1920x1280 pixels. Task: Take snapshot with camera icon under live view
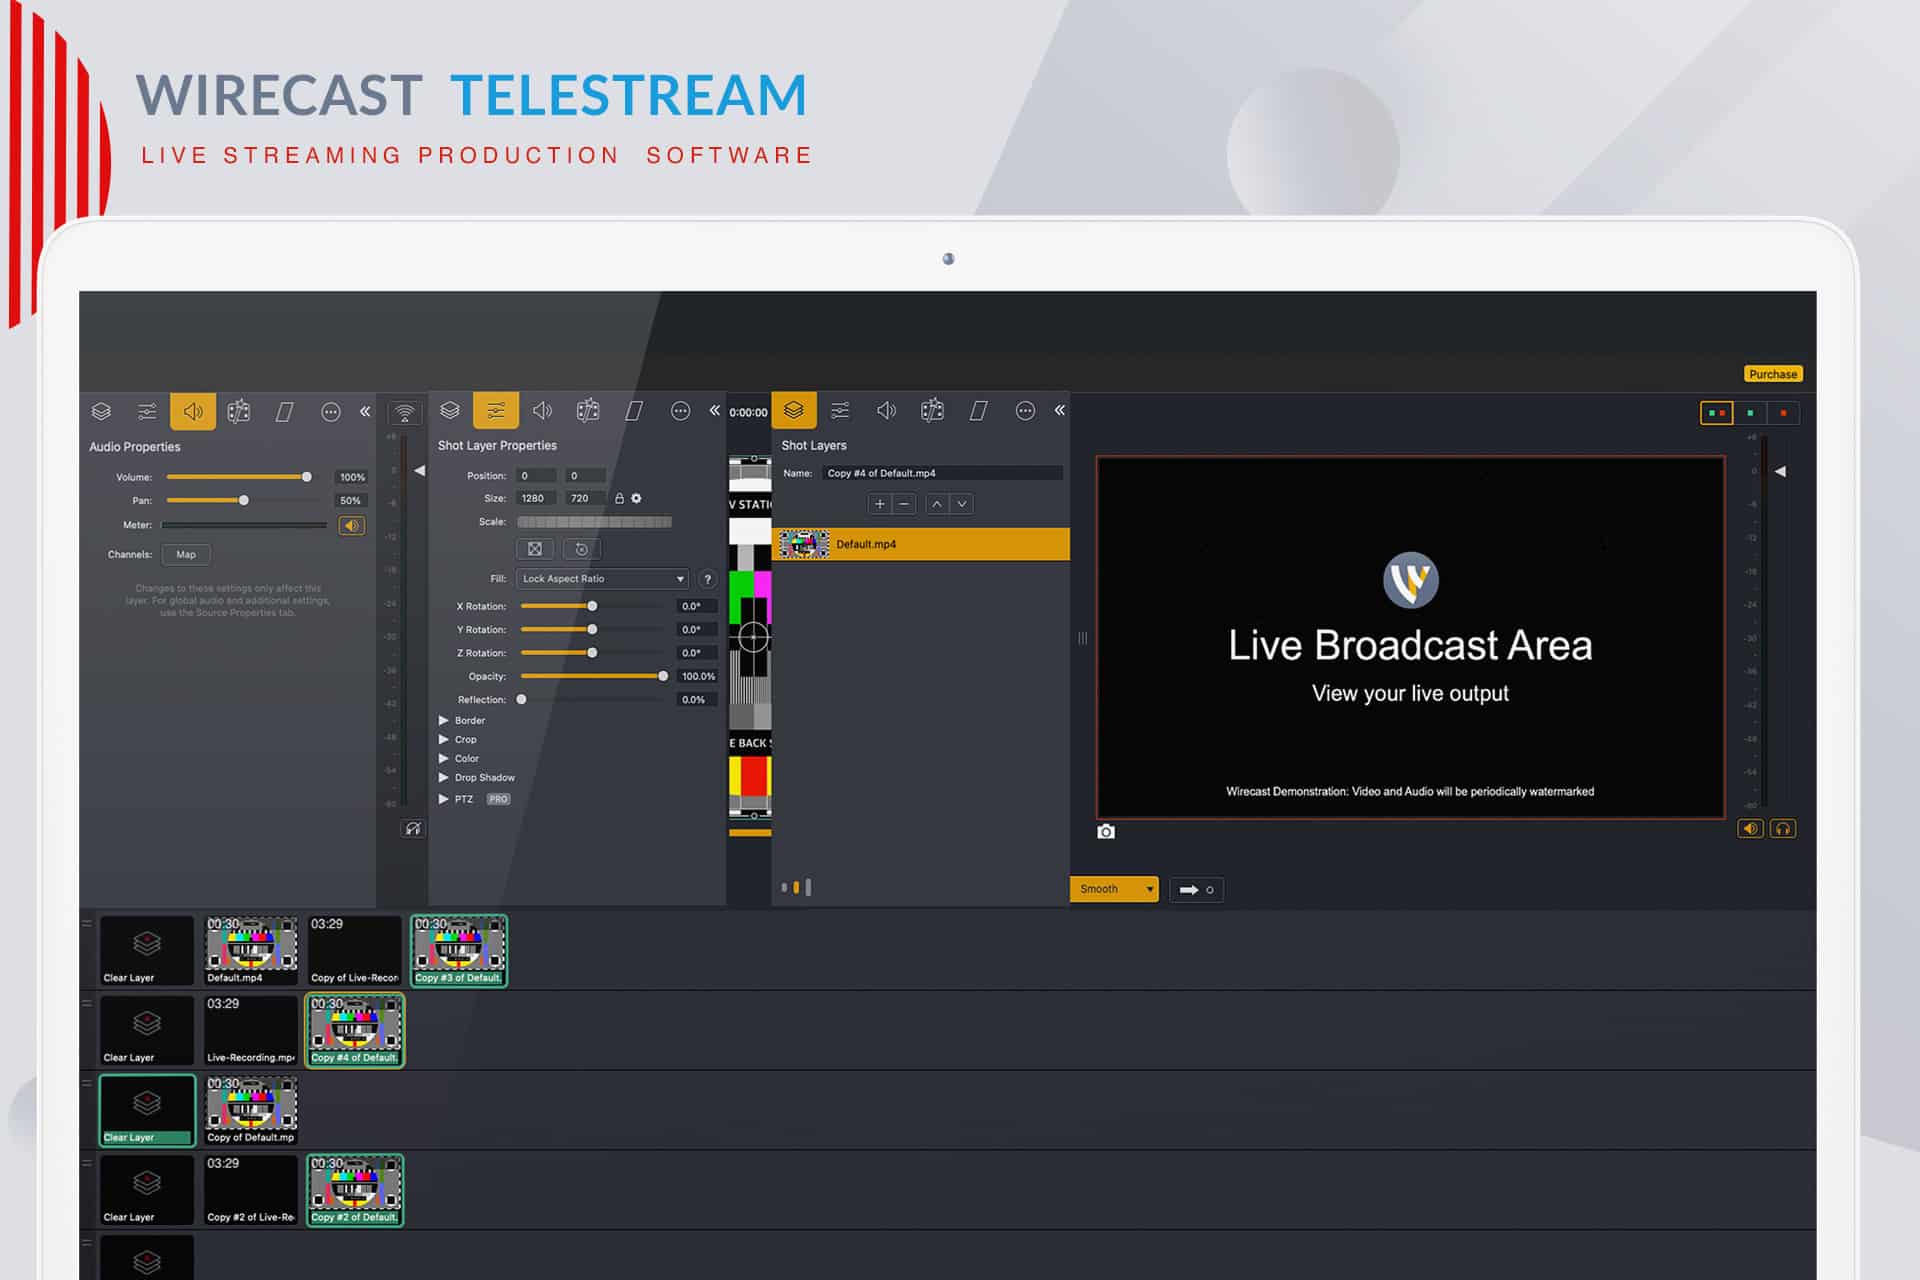(1106, 831)
